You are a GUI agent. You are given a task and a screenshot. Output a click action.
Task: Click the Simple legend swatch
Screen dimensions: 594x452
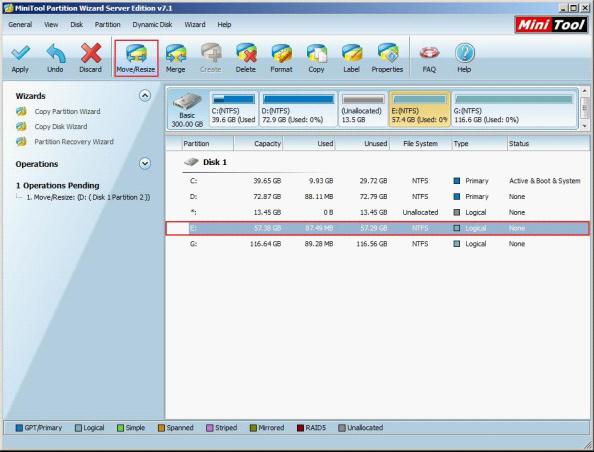coord(120,428)
